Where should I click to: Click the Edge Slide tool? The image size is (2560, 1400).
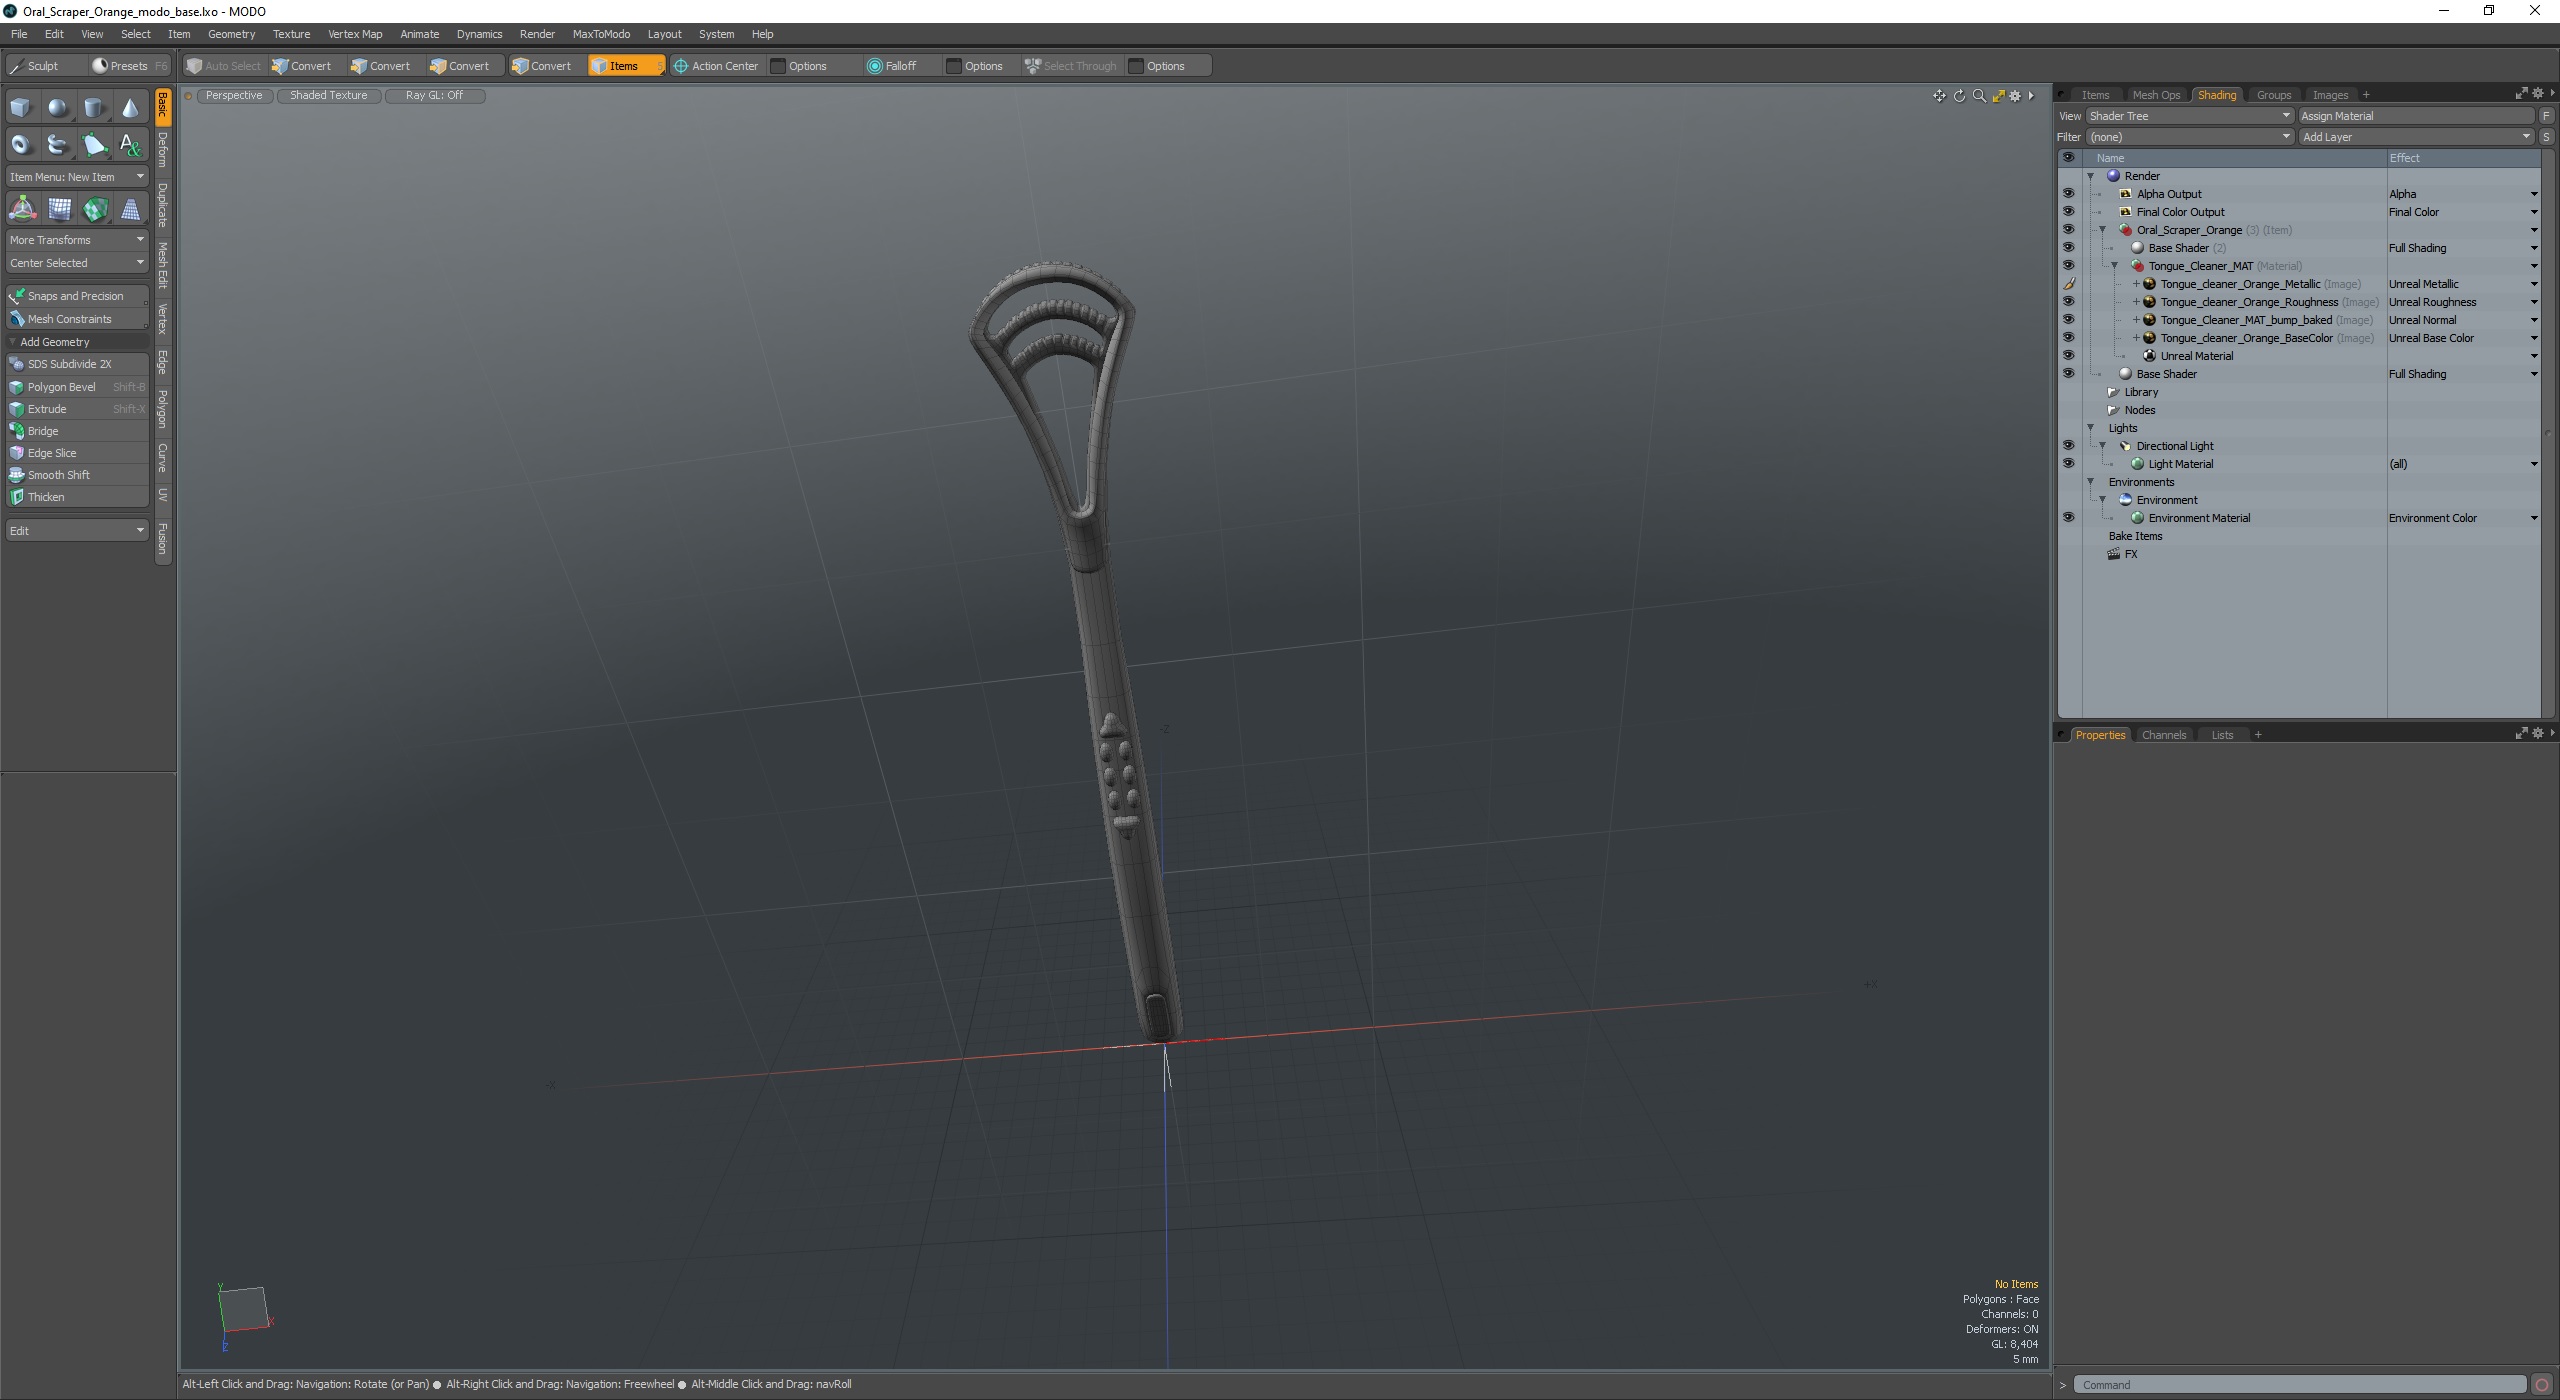[x=50, y=452]
